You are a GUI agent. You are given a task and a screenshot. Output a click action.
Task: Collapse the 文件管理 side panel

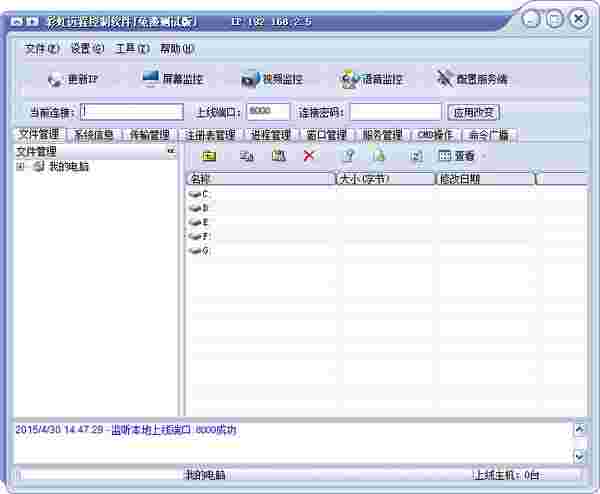[171, 151]
